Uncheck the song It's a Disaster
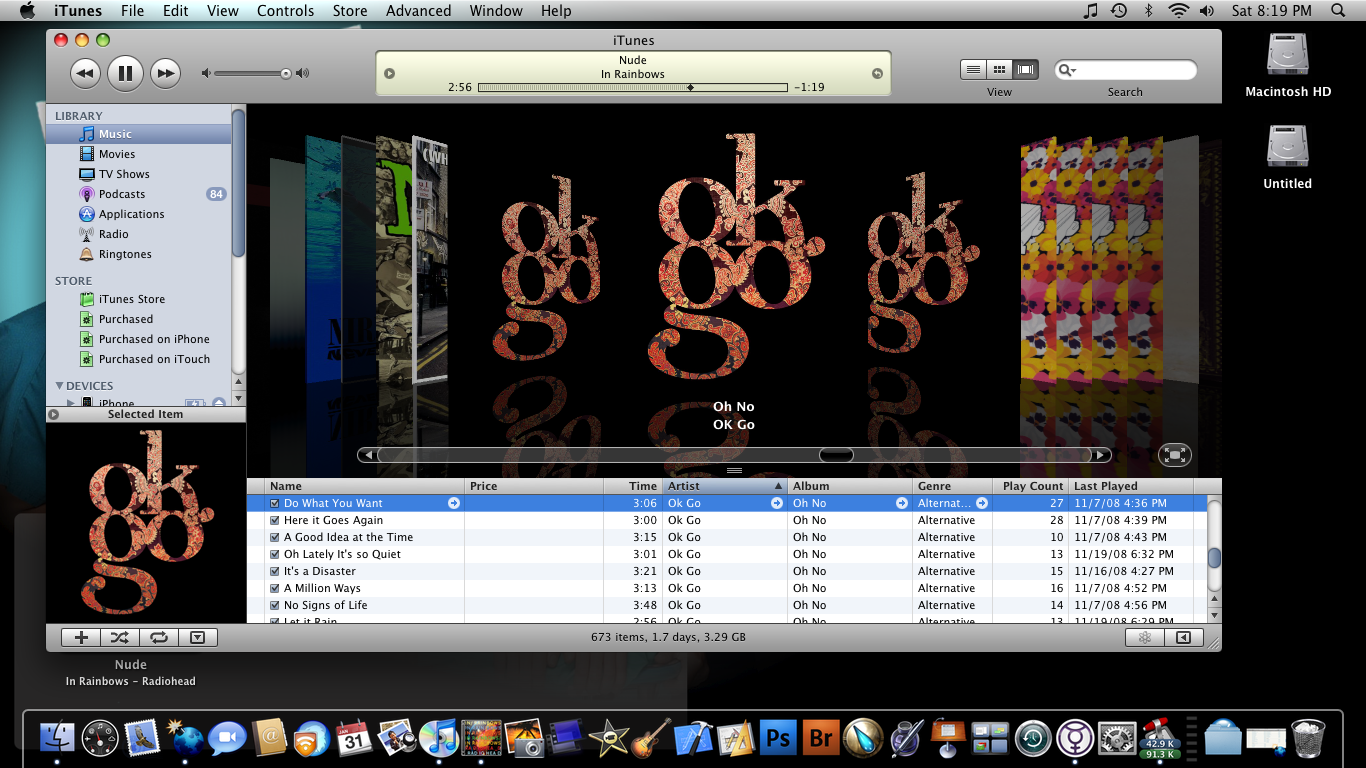Viewport: 1366px width, 768px height. tap(275, 571)
